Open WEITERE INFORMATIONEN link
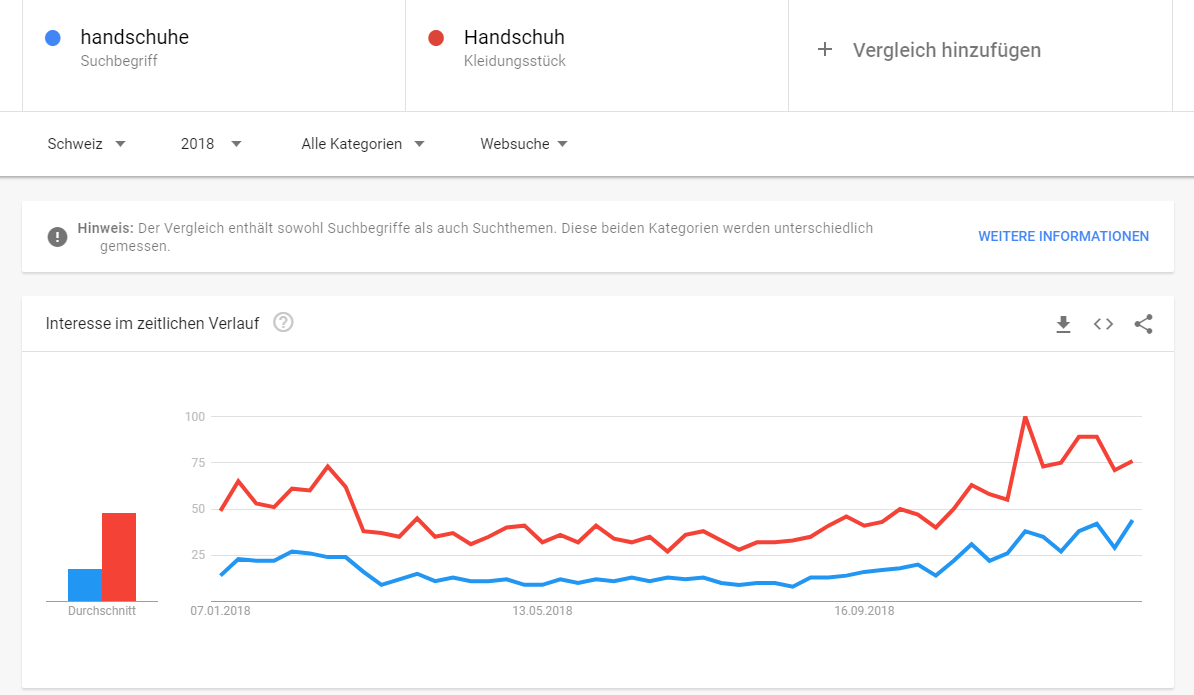The height and width of the screenshot is (695, 1194). [x=1063, y=237]
